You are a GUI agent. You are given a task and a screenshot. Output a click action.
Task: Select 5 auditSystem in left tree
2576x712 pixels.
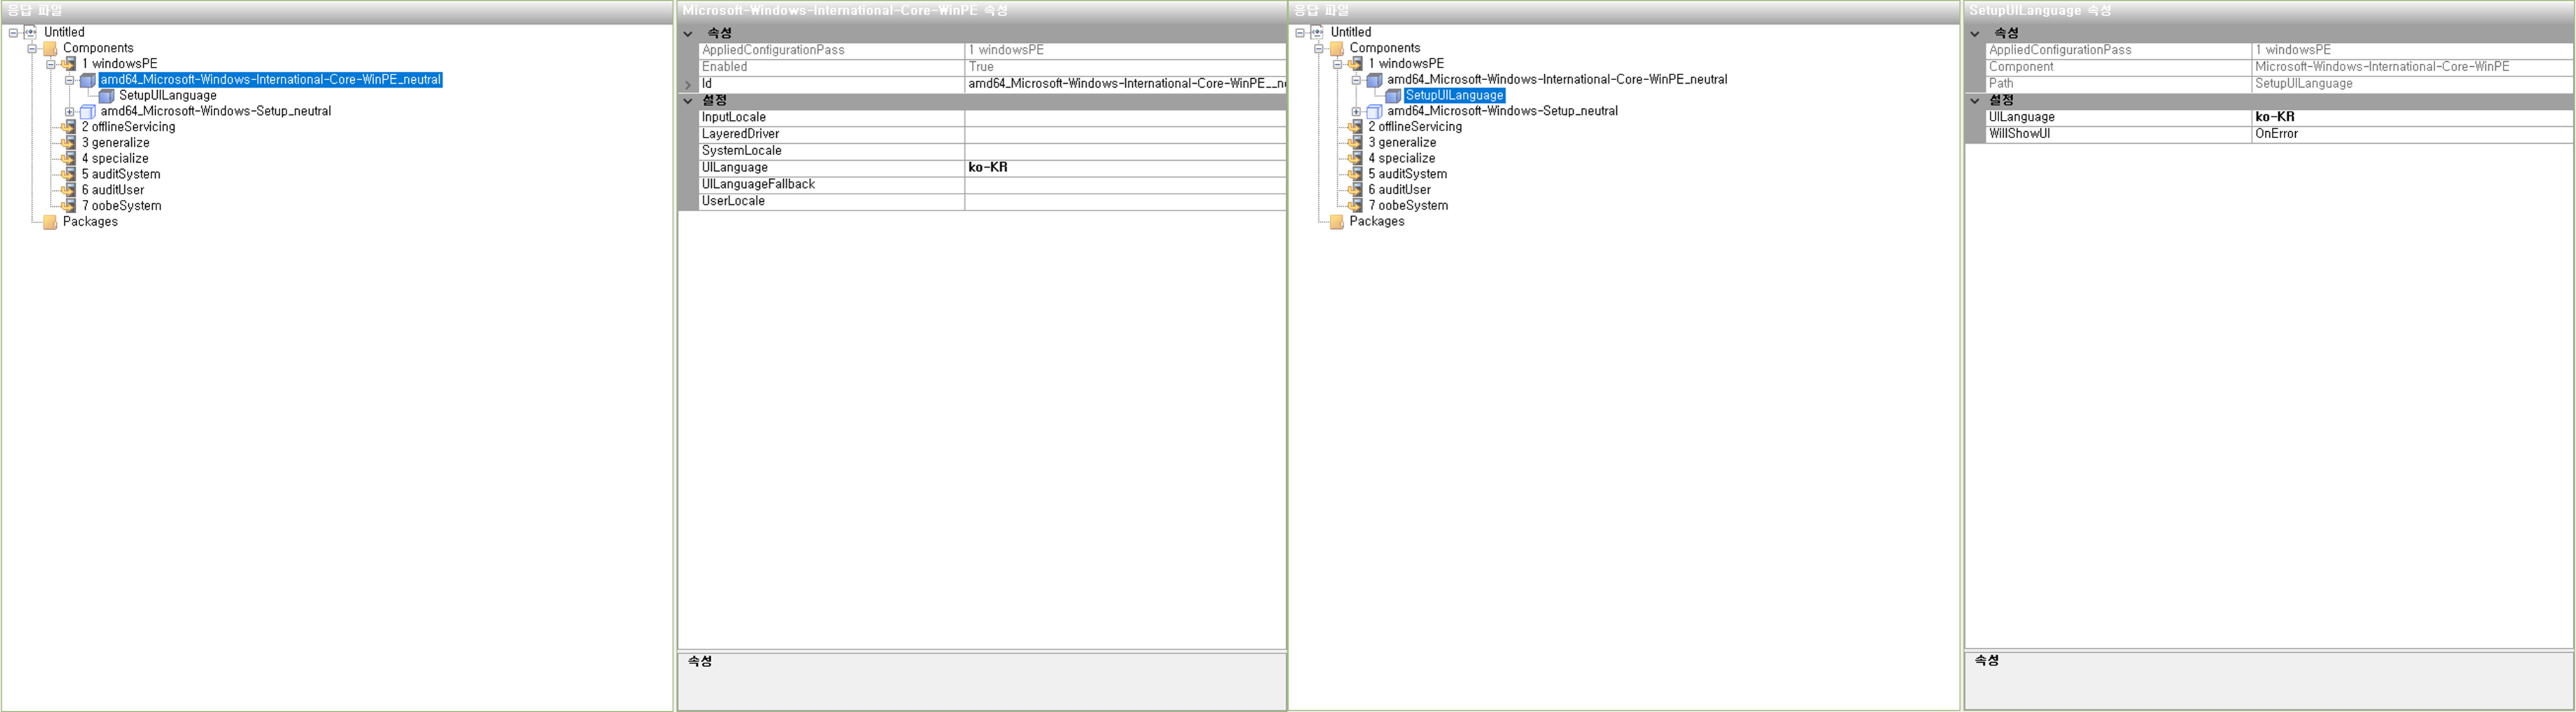pos(120,174)
